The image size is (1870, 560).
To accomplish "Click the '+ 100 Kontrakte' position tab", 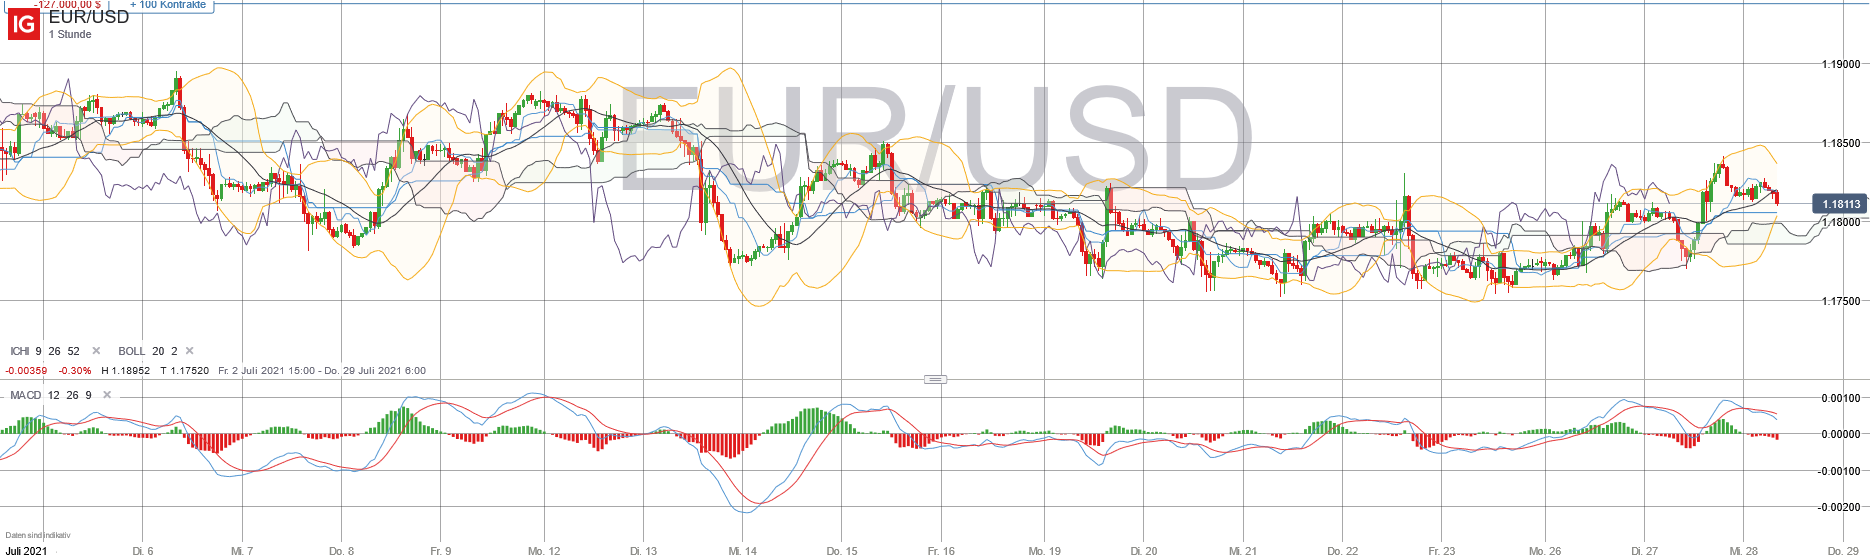I will 168,5.
